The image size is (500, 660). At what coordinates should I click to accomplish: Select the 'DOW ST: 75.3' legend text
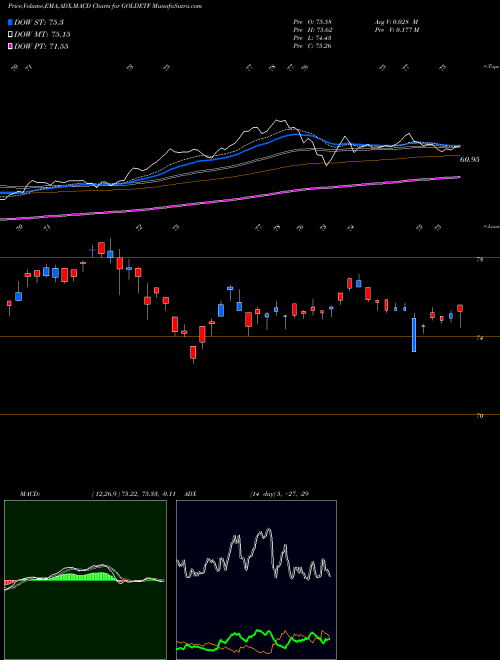pos(39,22)
